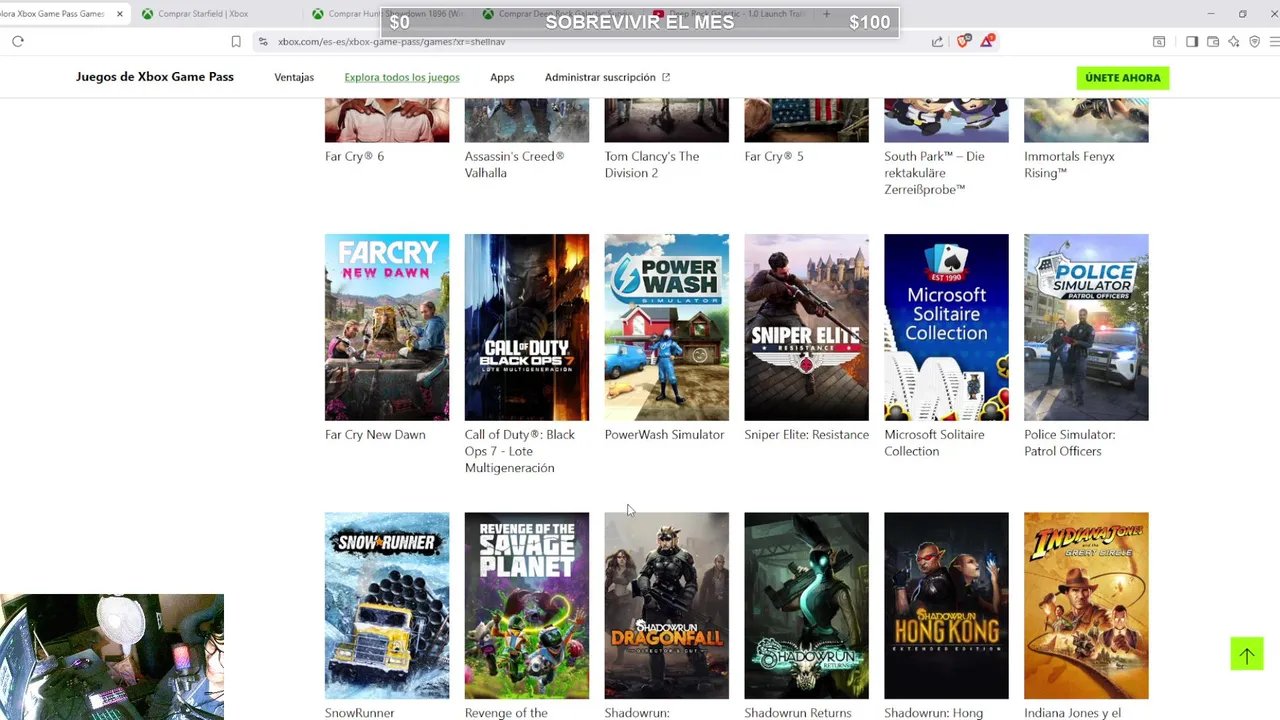Click the Far Cry New Dawn title text

pyautogui.click(x=375, y=434)
